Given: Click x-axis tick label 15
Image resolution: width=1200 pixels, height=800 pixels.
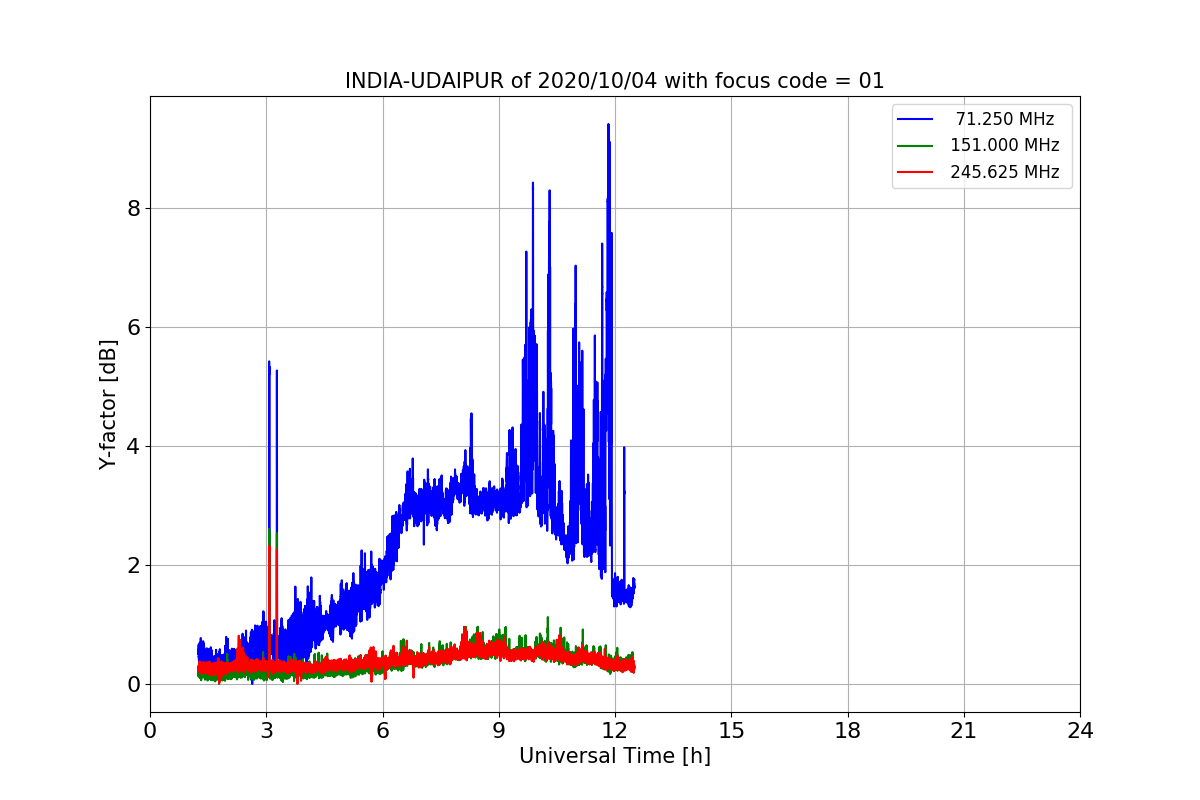Looking at the screenshot, I should pos(731,731).
